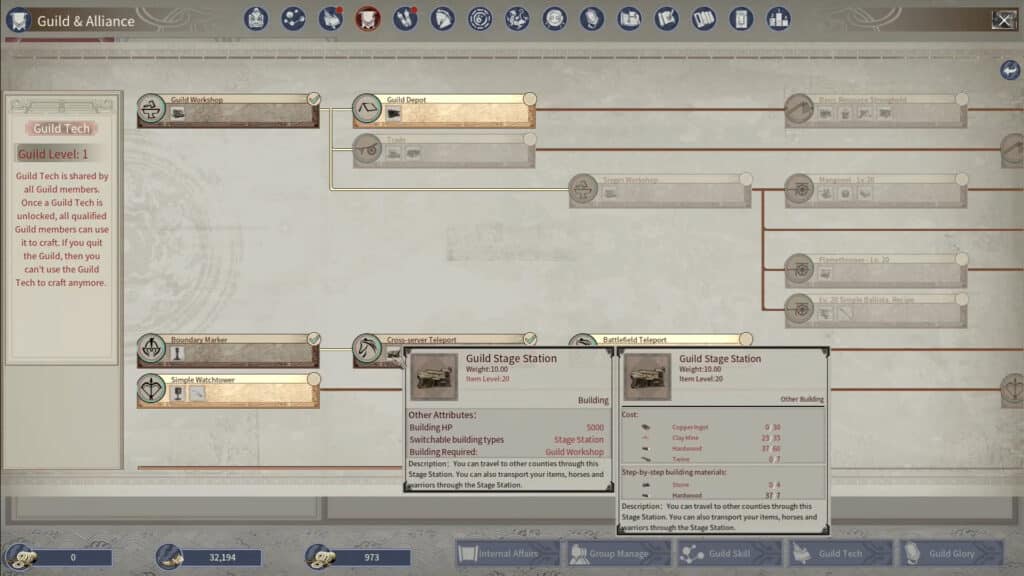Click the item thumbnail under Guild Workshop
Image resolution: width=1024 pixels, height=576 pixels.
(x=178, y=114)
